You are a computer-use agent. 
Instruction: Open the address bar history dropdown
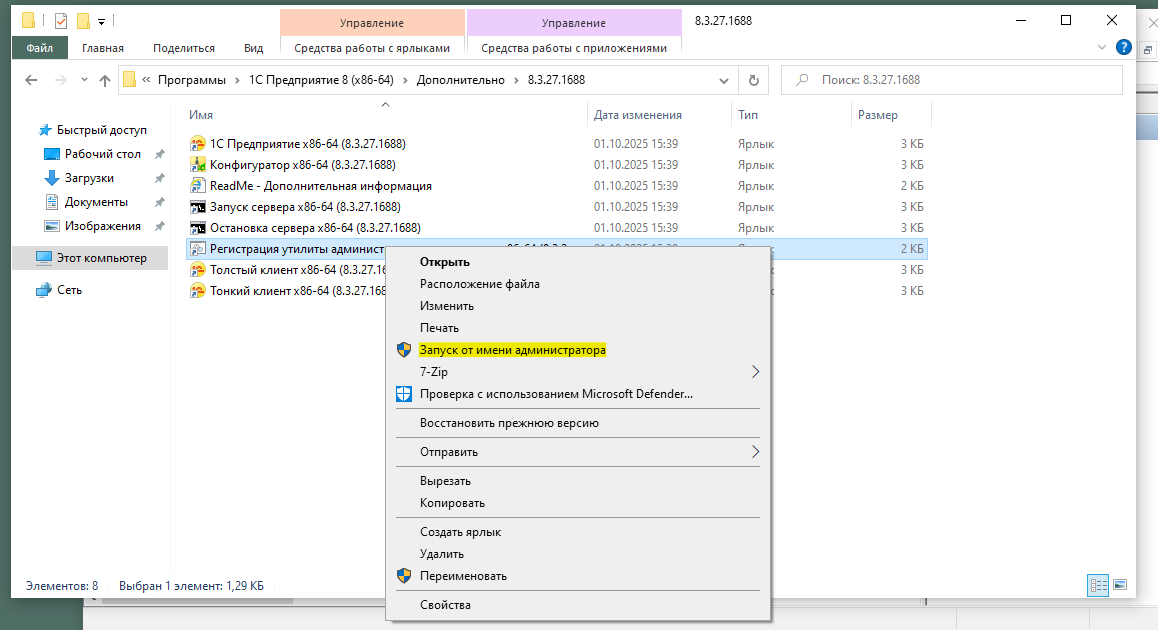tap(724, 80)
